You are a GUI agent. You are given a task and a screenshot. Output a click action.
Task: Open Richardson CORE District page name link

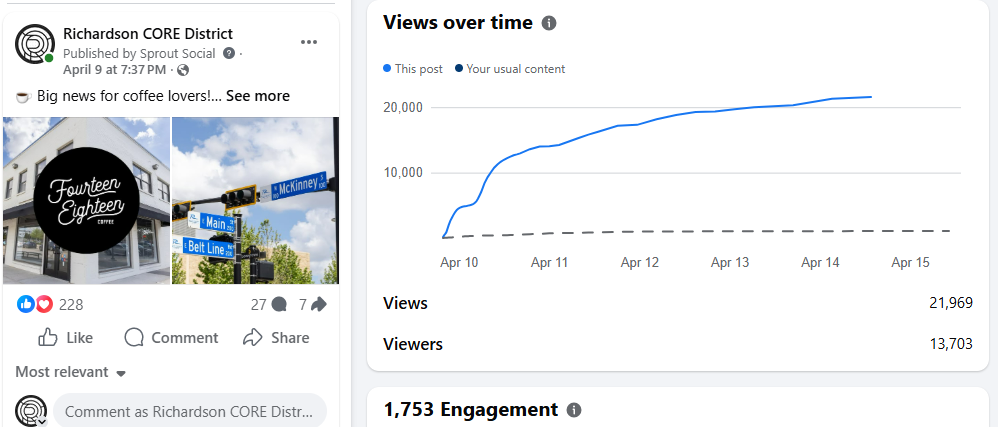coord(148,34)
